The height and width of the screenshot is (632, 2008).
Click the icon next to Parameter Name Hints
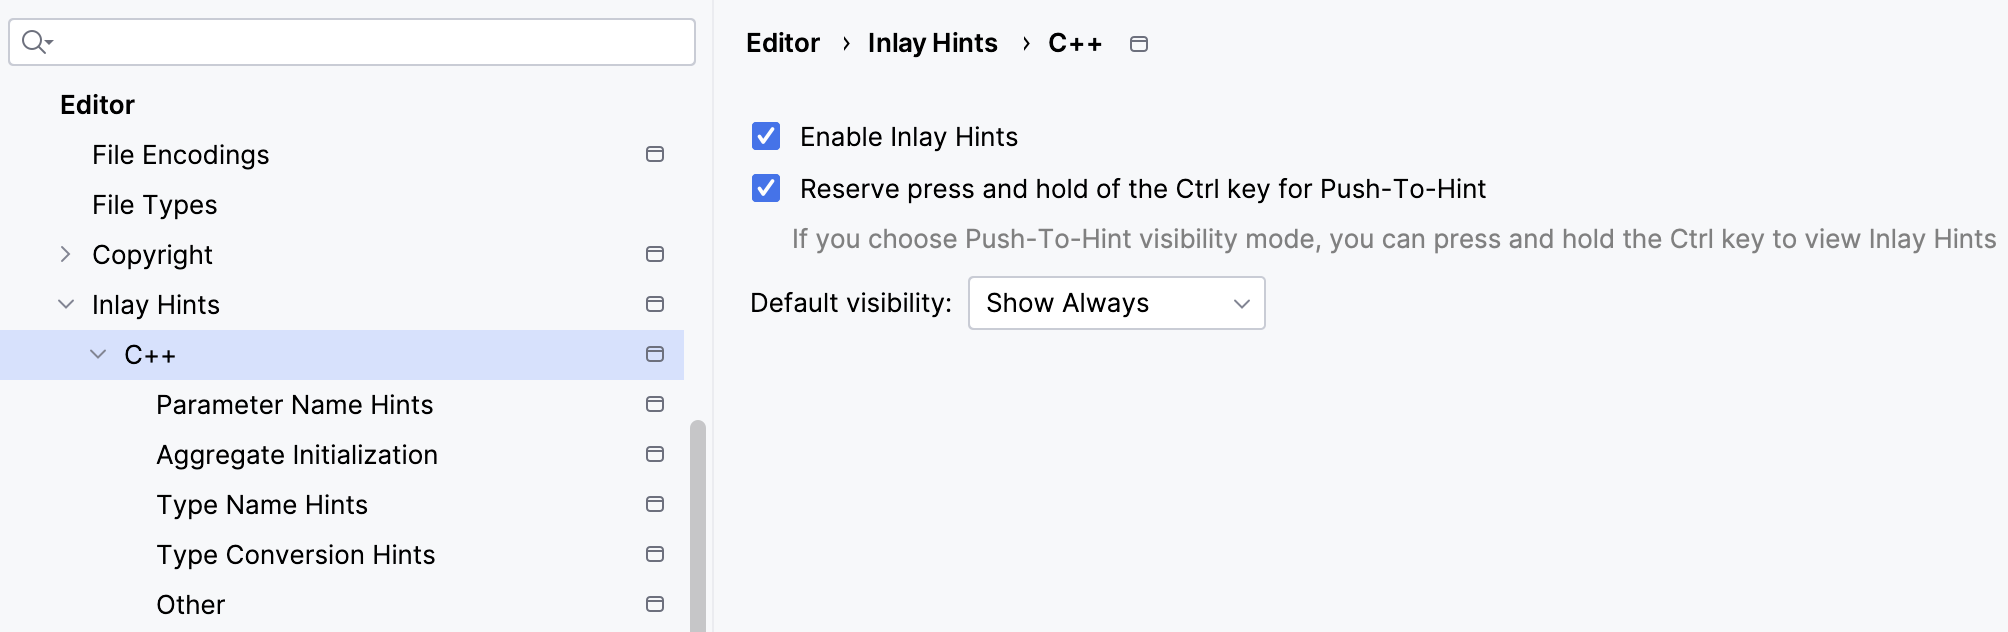pyautogui.click(x=655, y=404)
